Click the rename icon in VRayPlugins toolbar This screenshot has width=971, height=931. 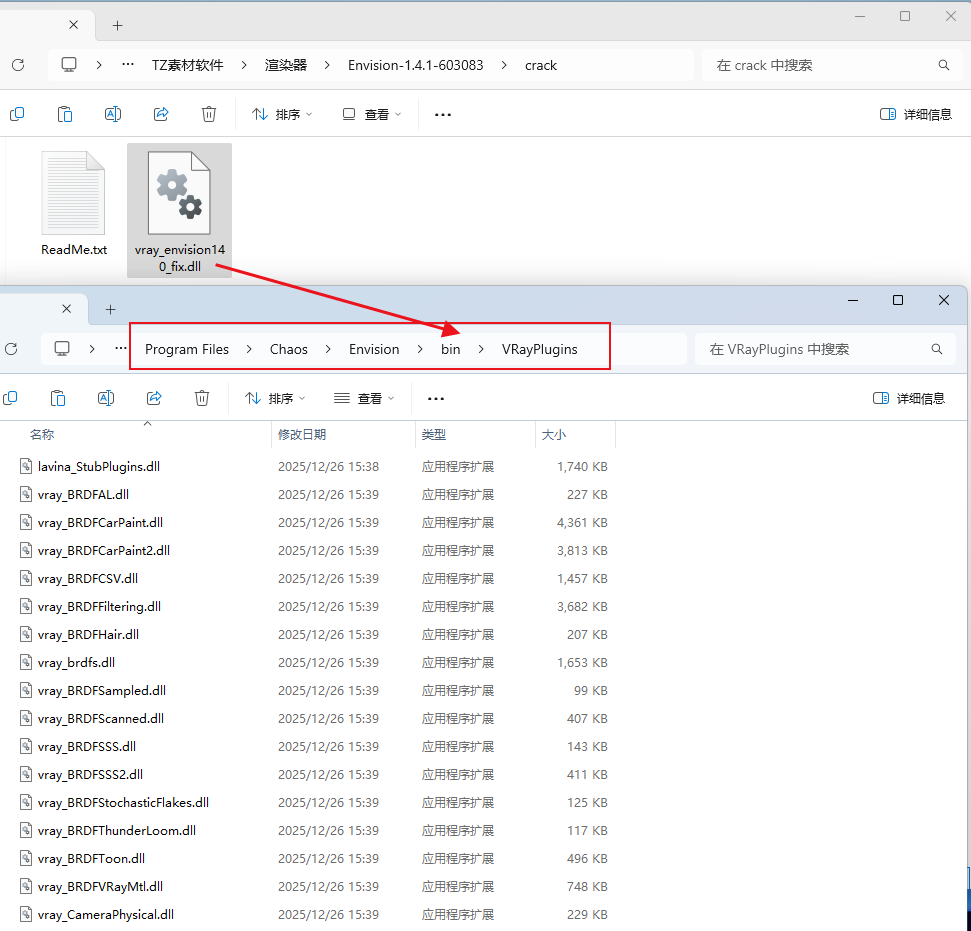106,398
